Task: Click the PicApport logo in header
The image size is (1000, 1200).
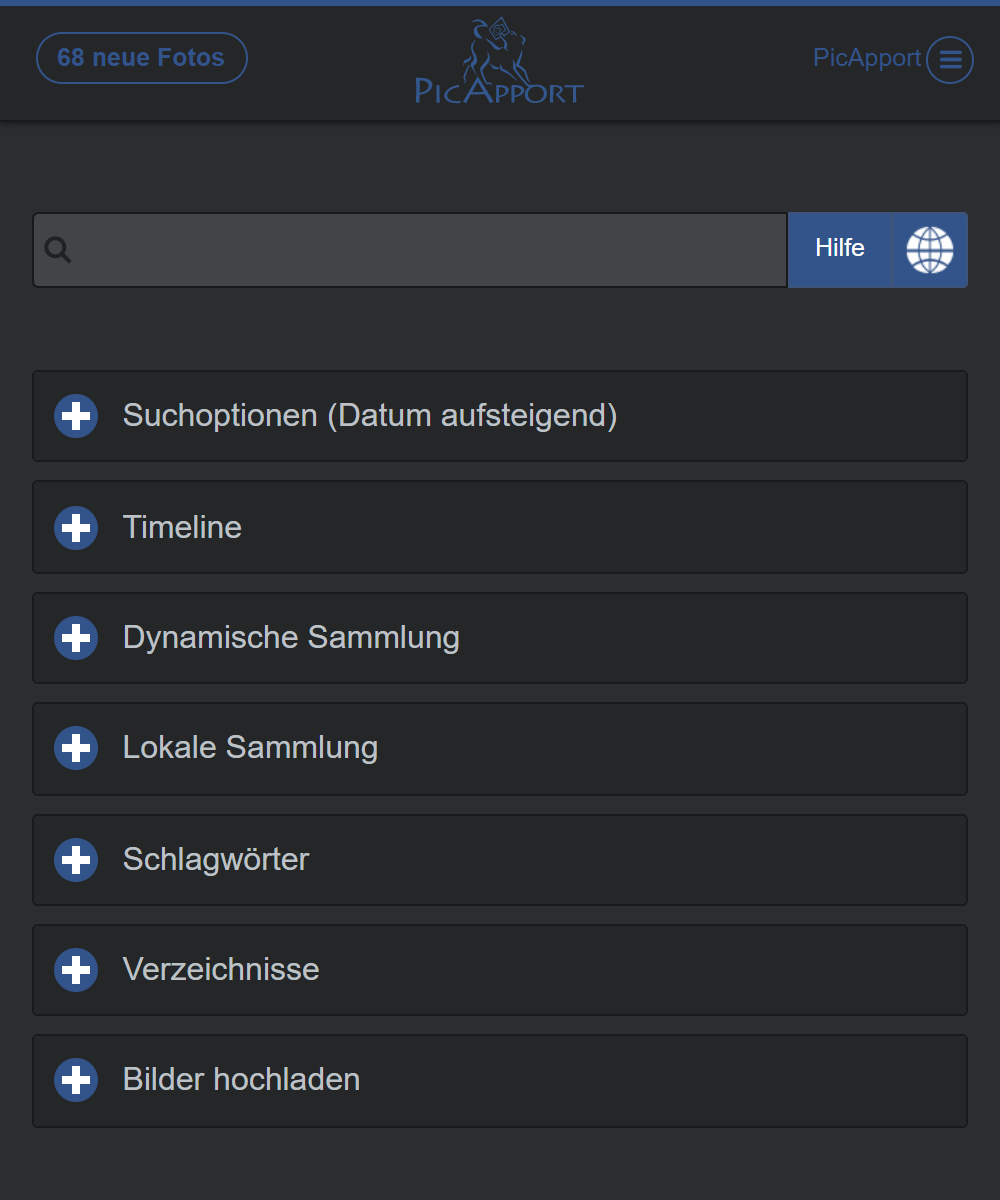Action: [499, 62]
